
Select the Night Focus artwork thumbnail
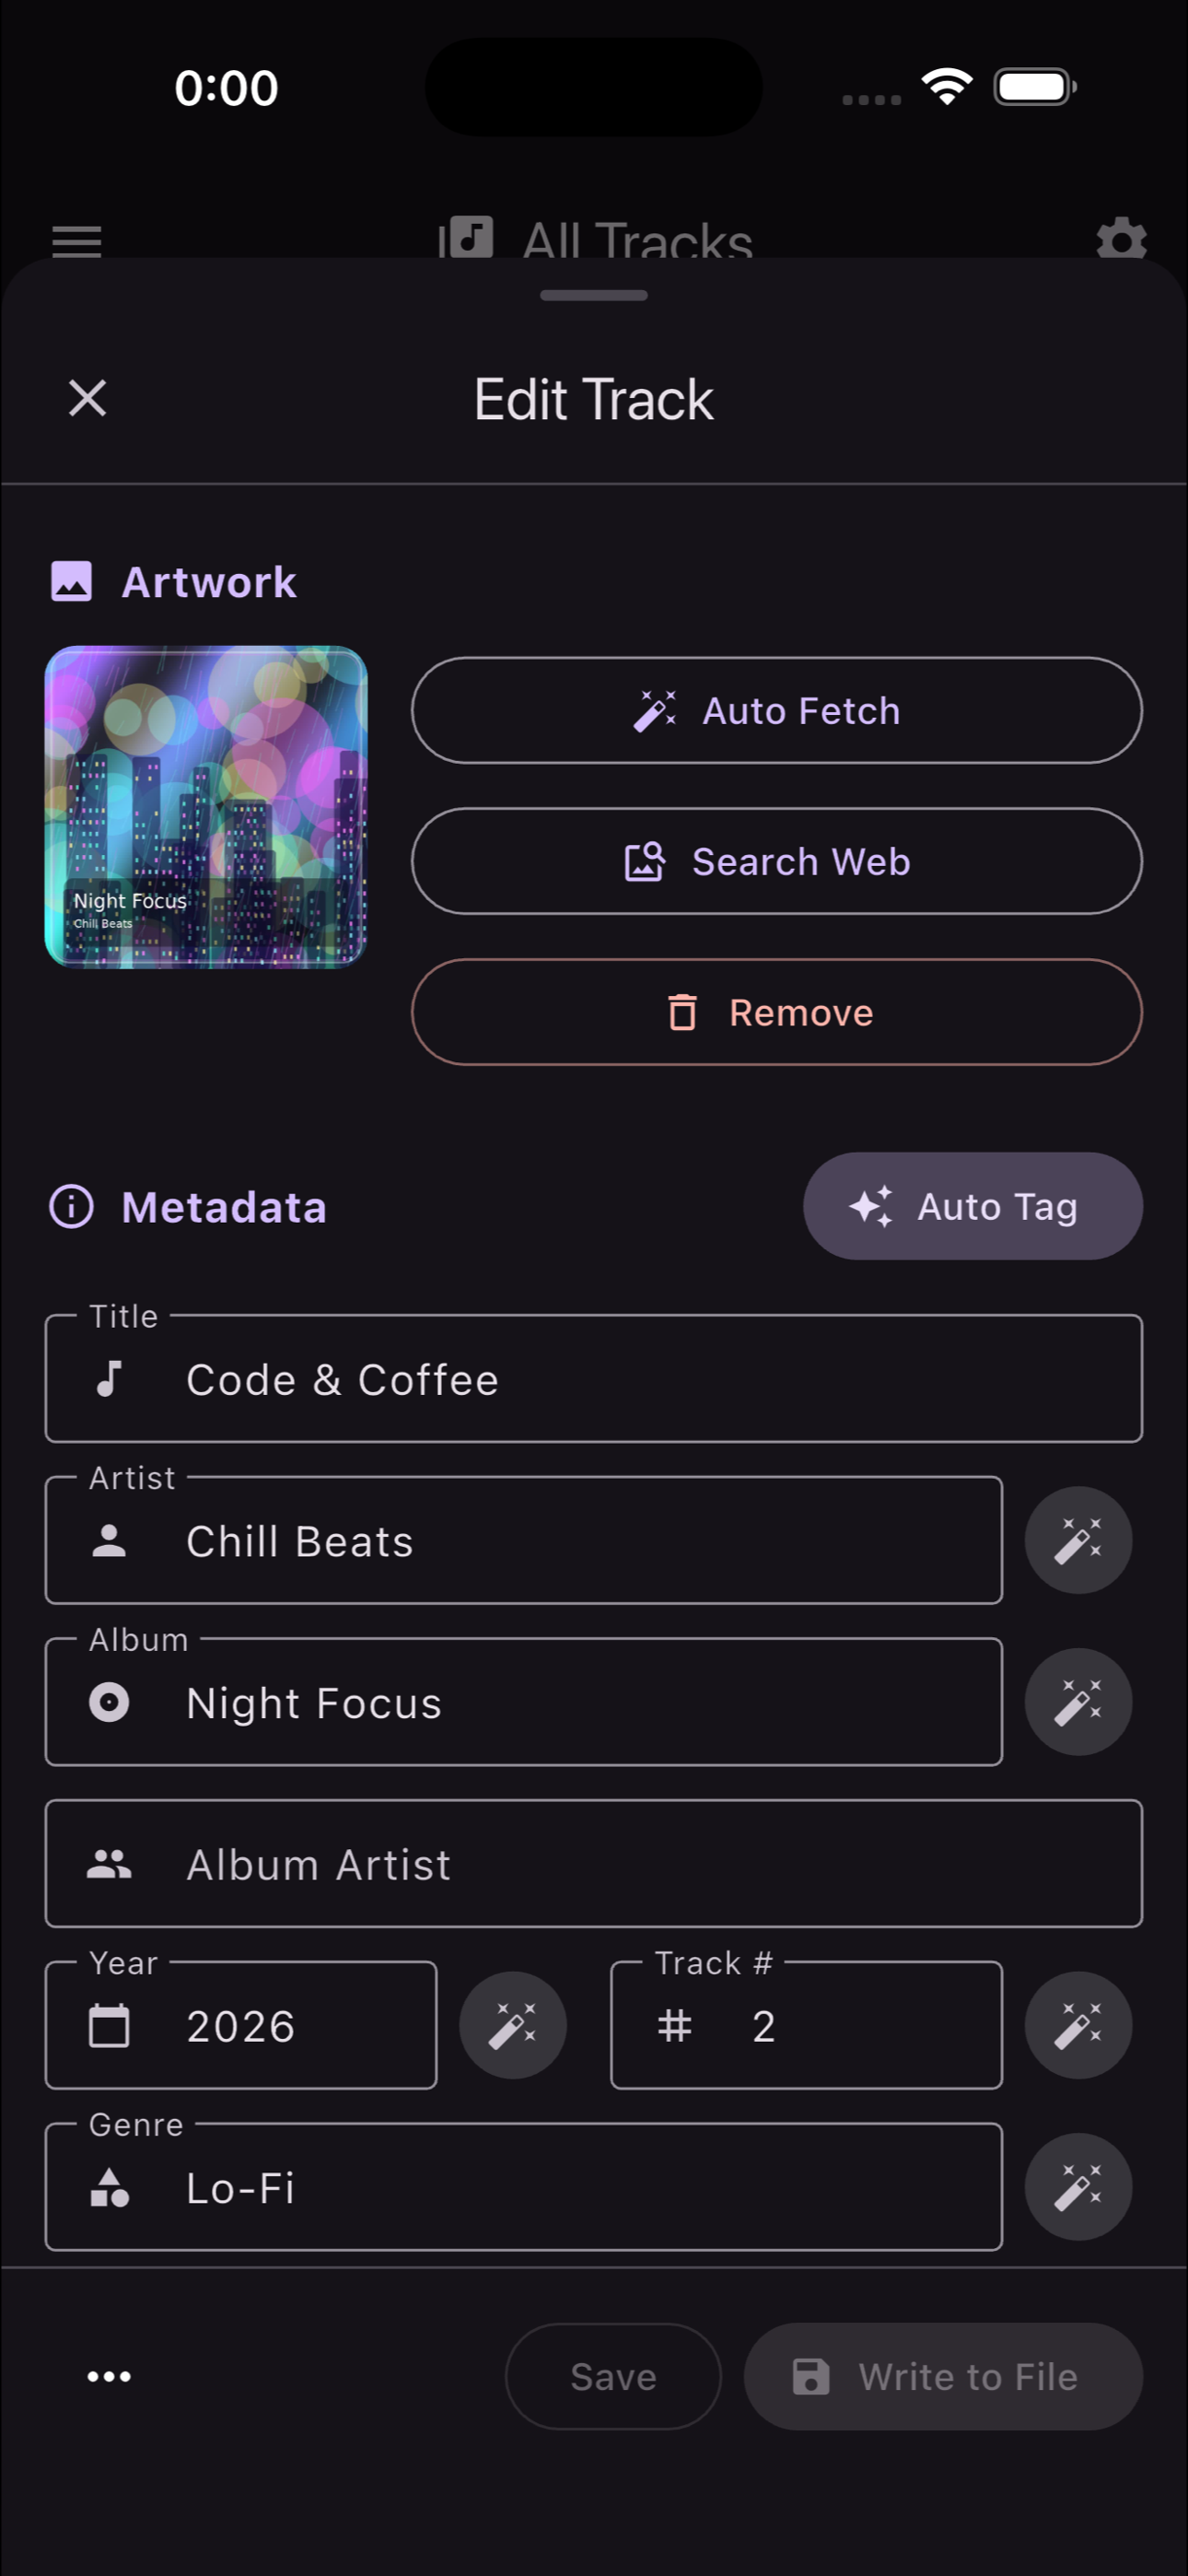pyautogui.click(x=206, y=807)
